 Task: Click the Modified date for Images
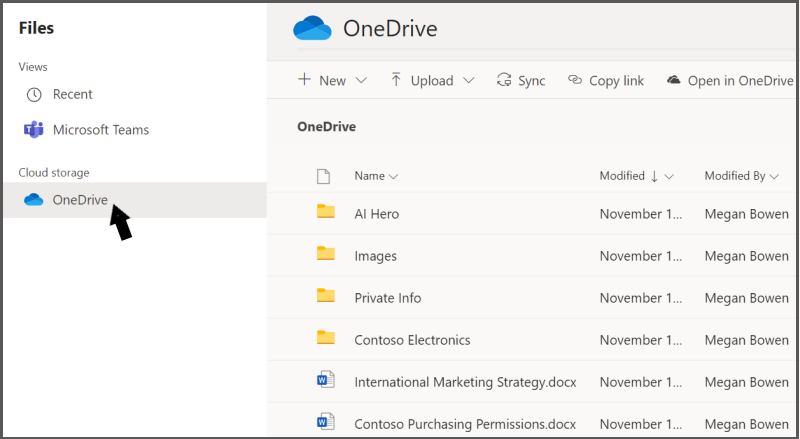pos(641,256)
